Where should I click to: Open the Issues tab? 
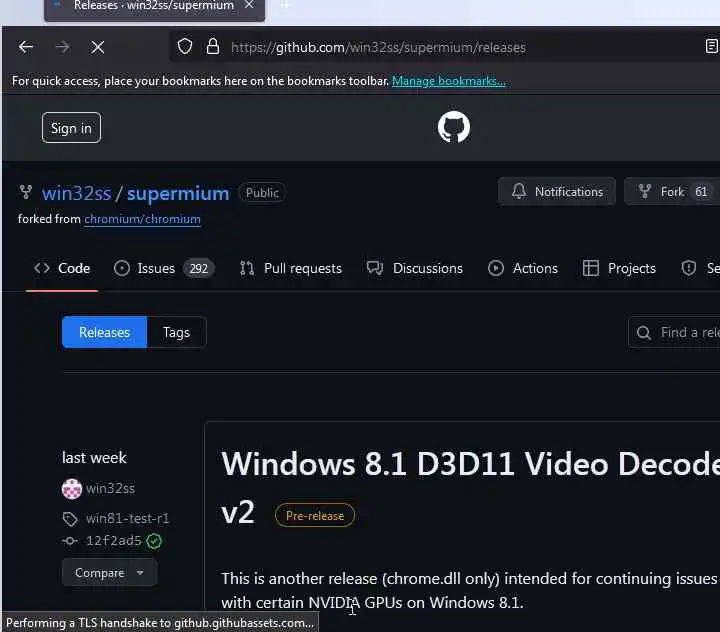164,268
